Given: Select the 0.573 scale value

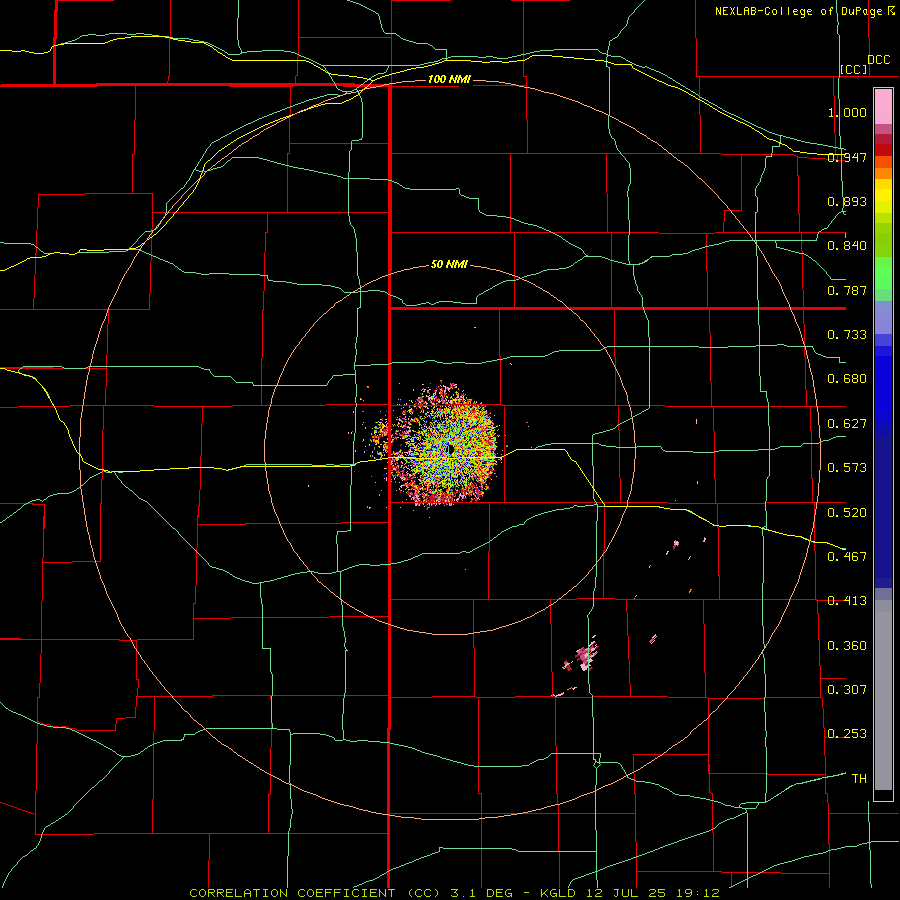Looking at the screenshot, I should [x=847, y=468].
